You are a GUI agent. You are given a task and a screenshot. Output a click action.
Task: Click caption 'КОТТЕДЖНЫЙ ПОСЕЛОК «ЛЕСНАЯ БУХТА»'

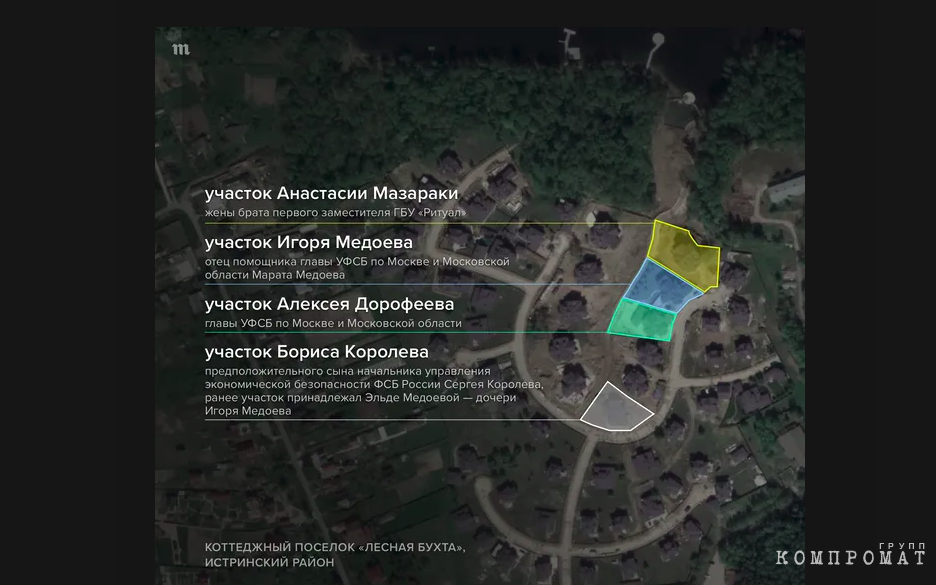[335, 547]
